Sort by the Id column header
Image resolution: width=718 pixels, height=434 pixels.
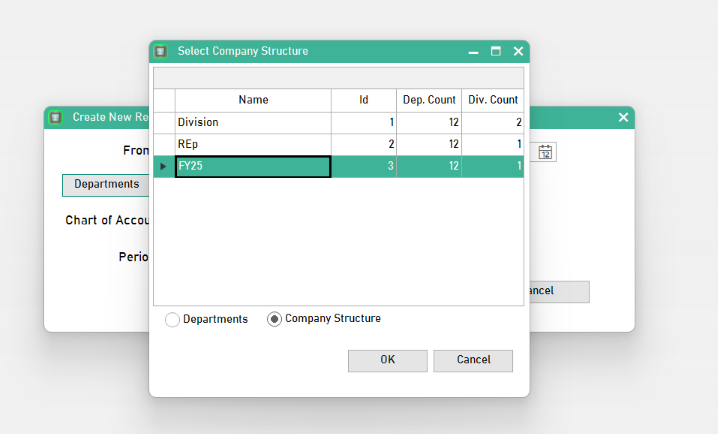[x=364, y=100]
